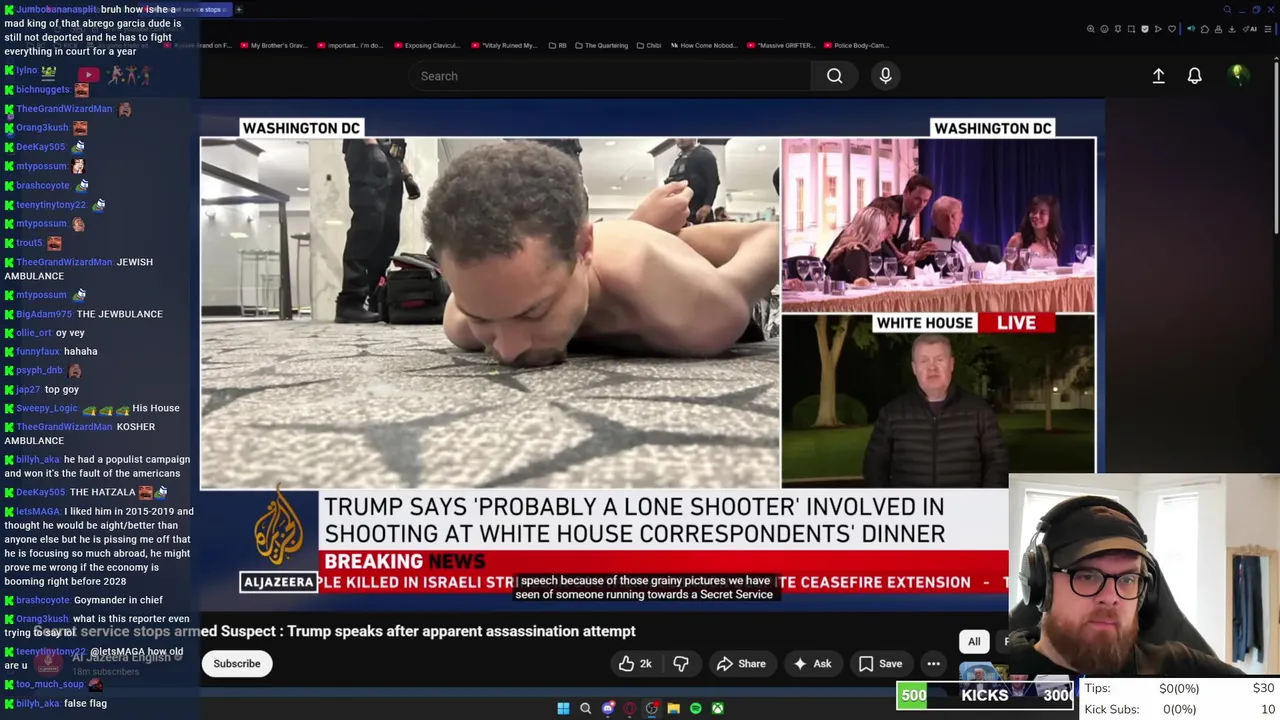The width and height of the screenshot is (1280, 720).
Task: Select the All filter chip
Action: click(974, 642)
